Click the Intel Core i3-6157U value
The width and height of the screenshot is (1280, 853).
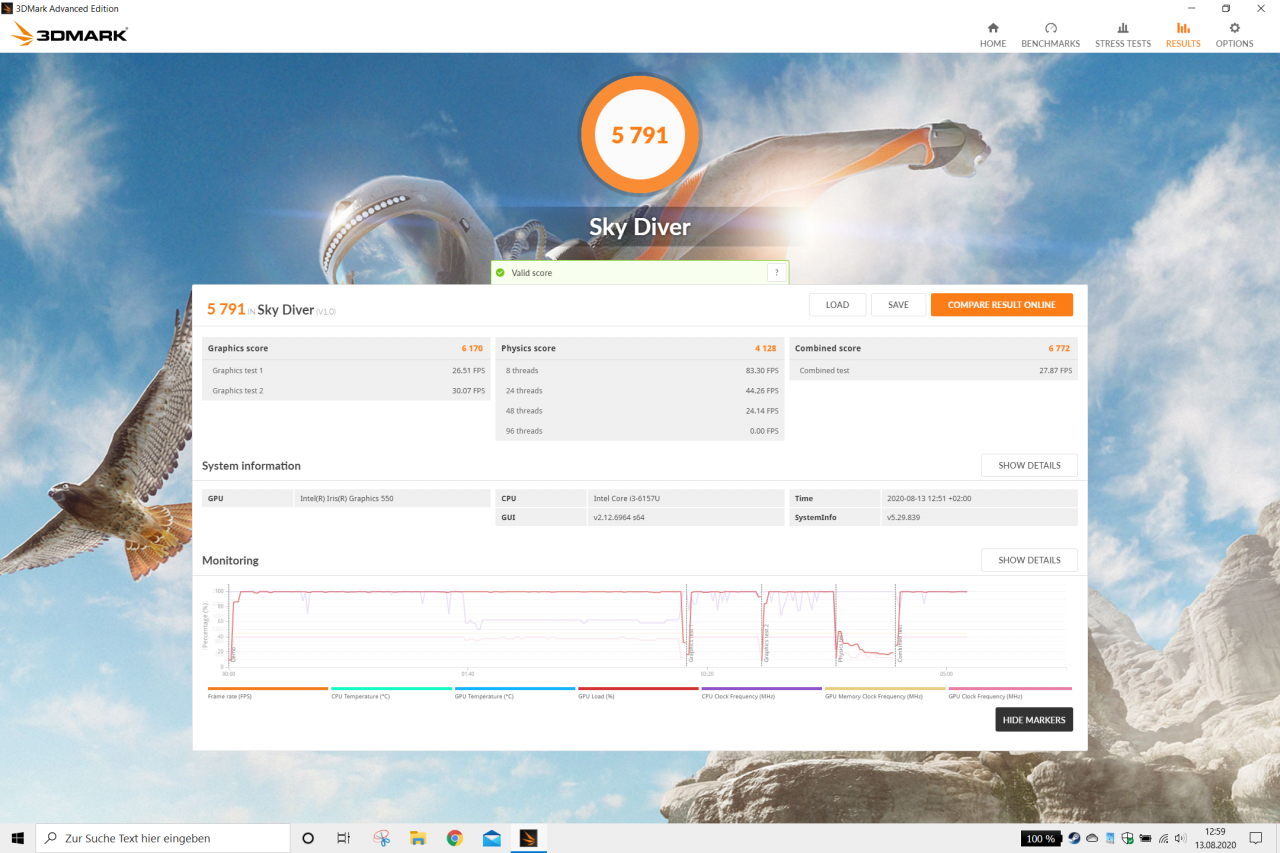point(626,498)
